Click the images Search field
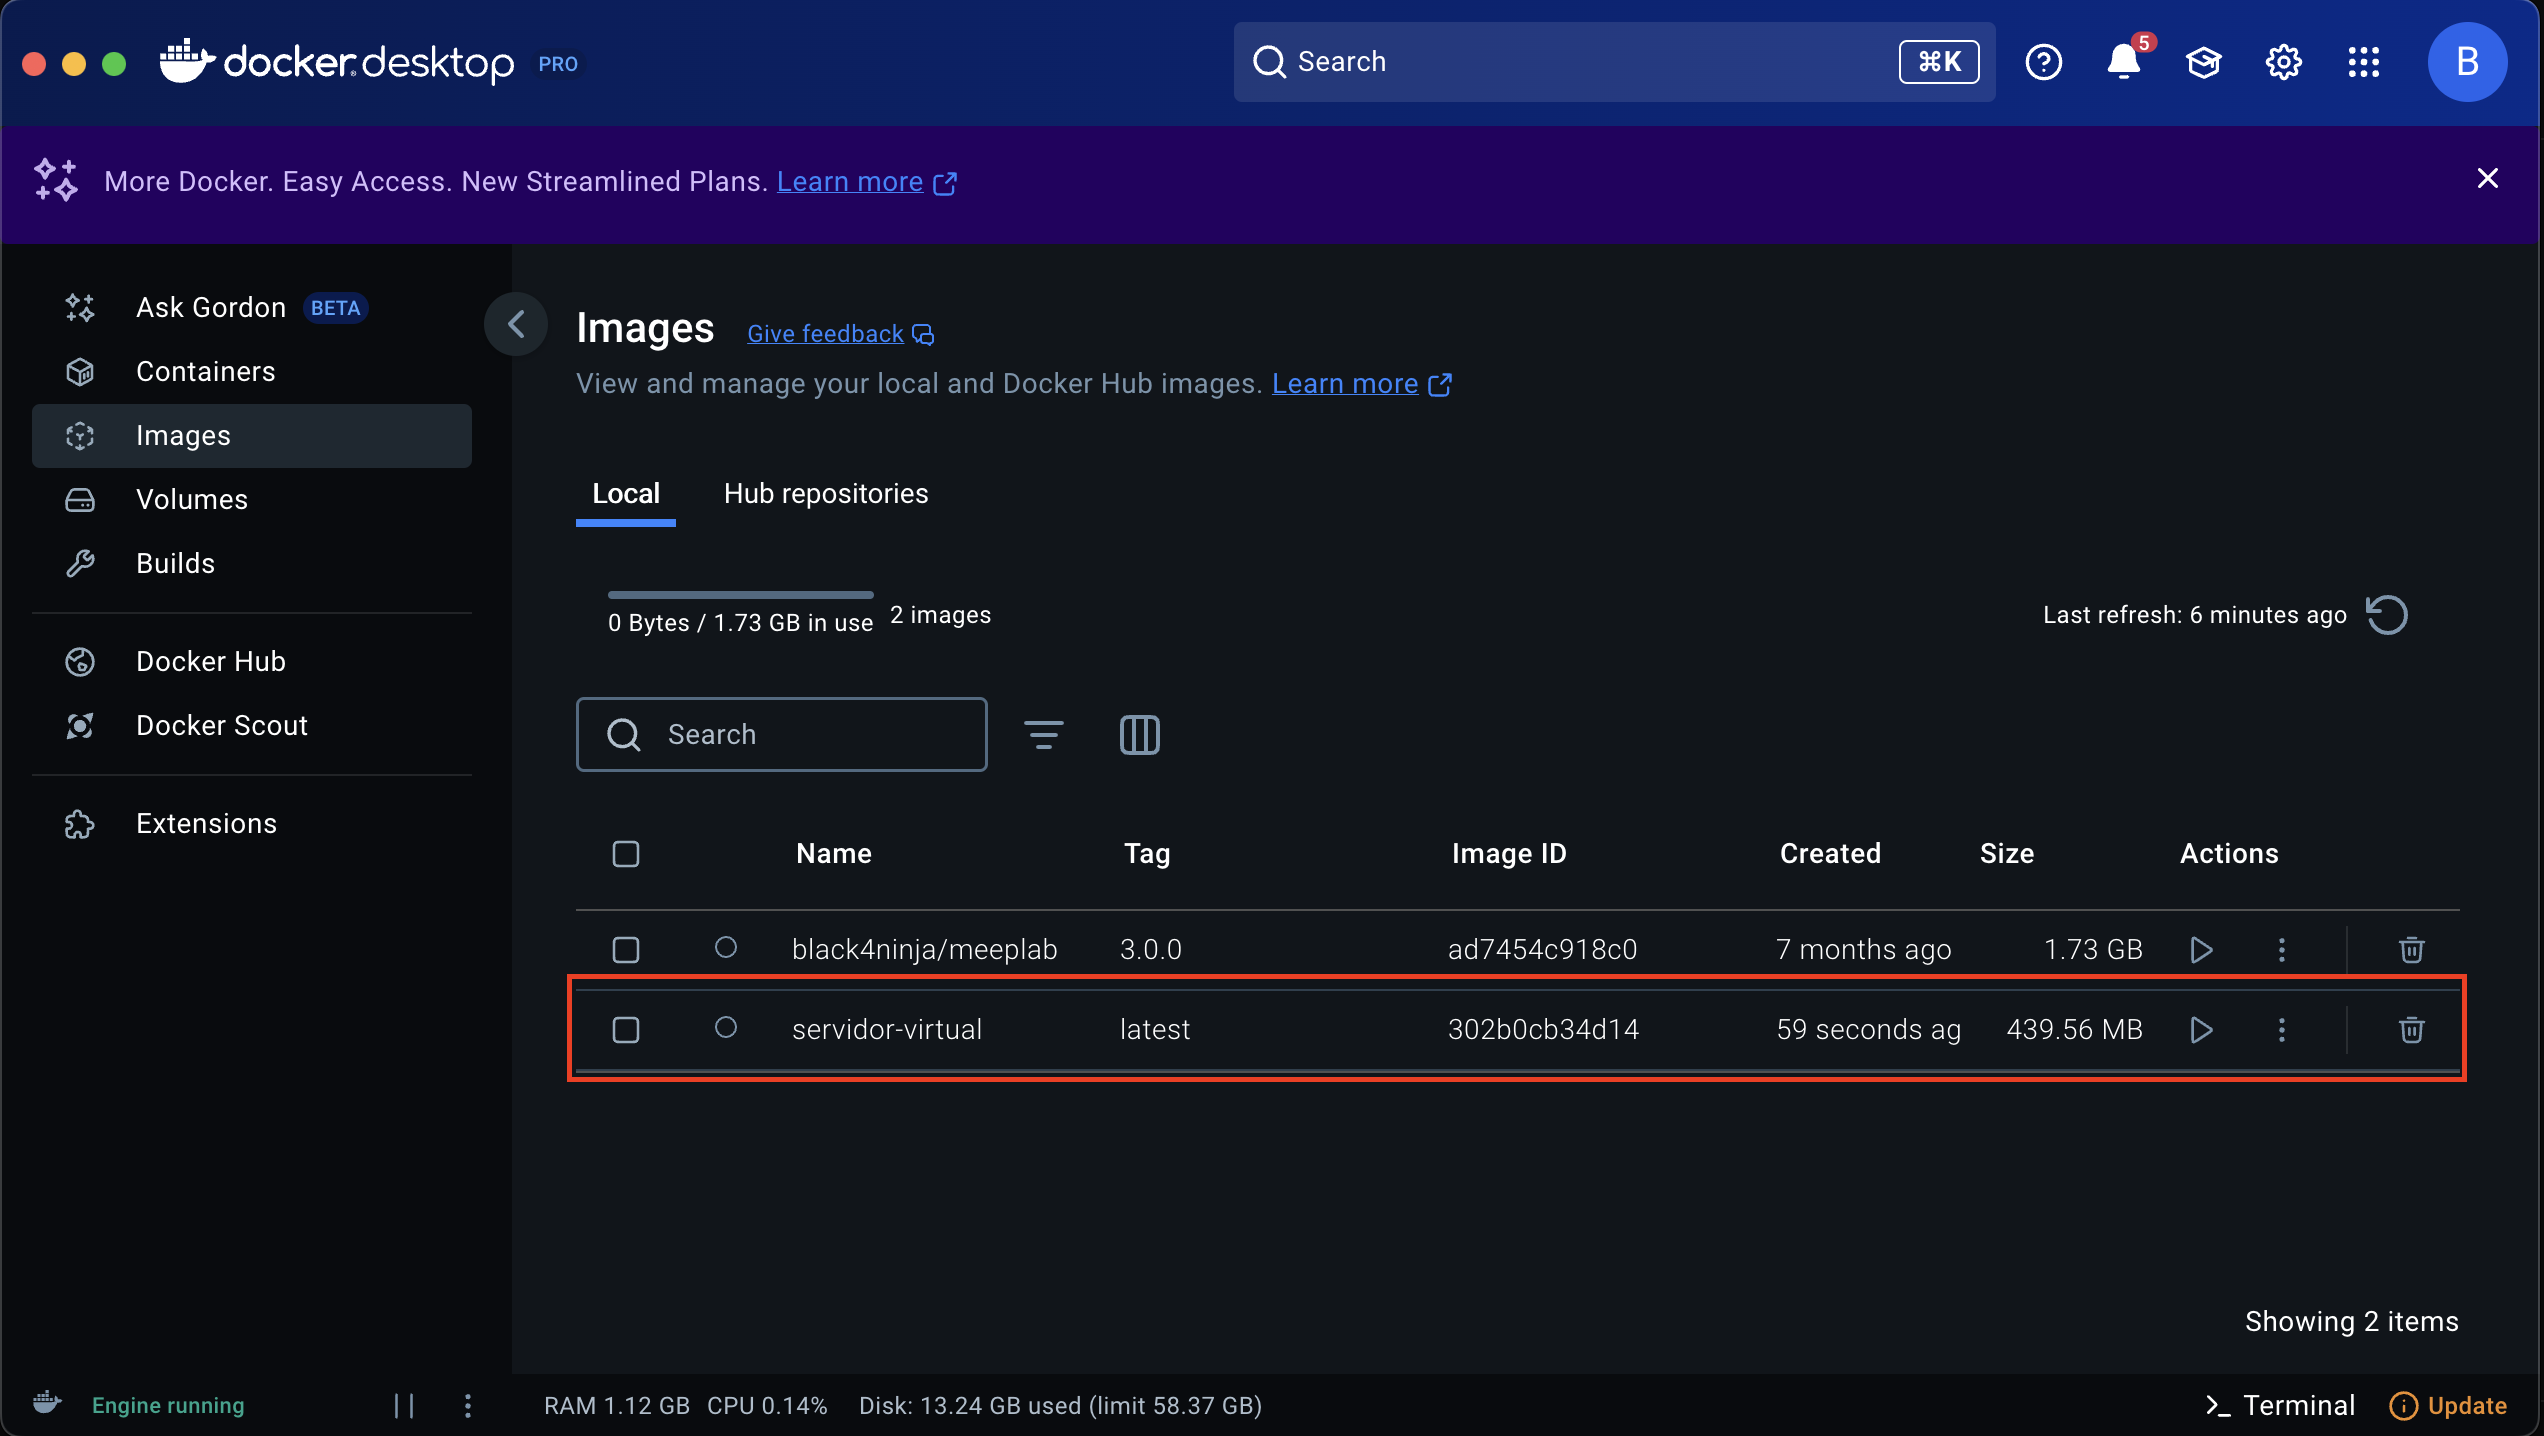The image size is (2544, 1436). coord(782,735)
